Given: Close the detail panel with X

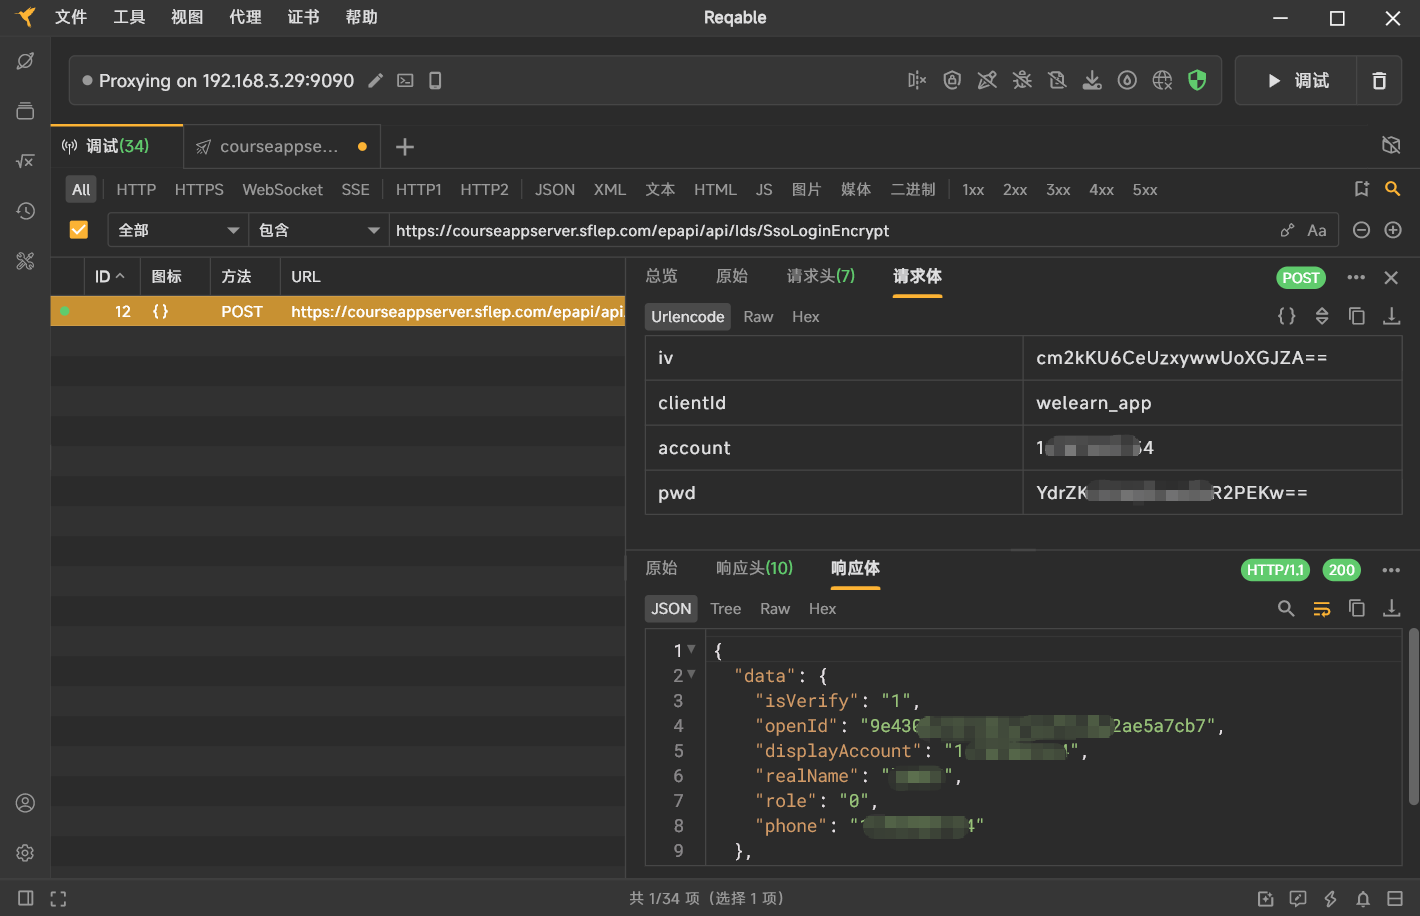Looking at the screenshot, I should coord(1391,277).
